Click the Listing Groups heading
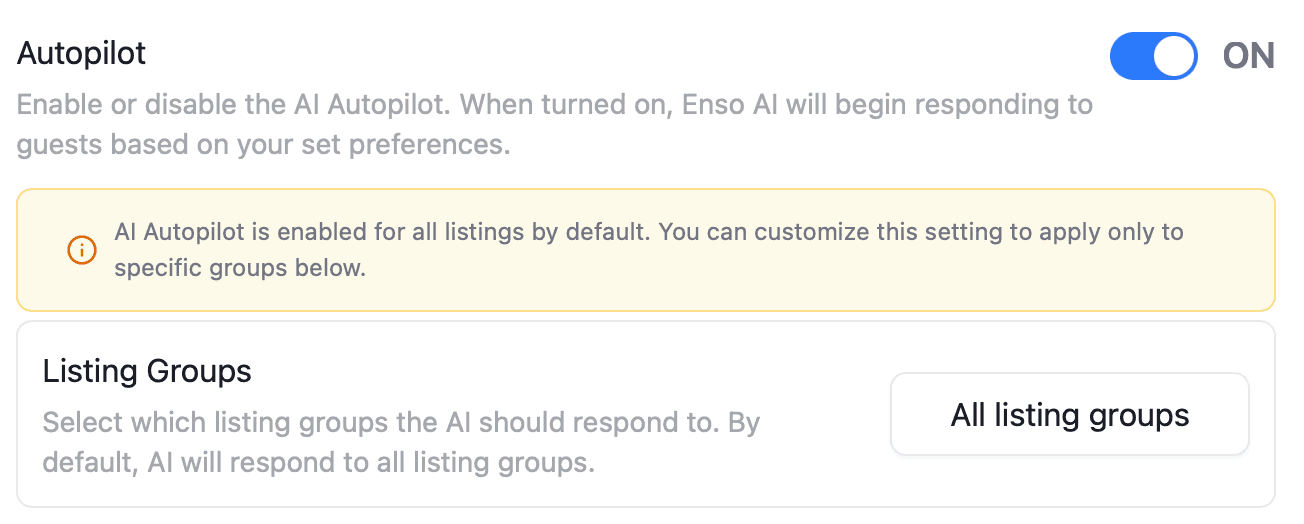Screen dimensions: 1304x524 pos(147,371)
